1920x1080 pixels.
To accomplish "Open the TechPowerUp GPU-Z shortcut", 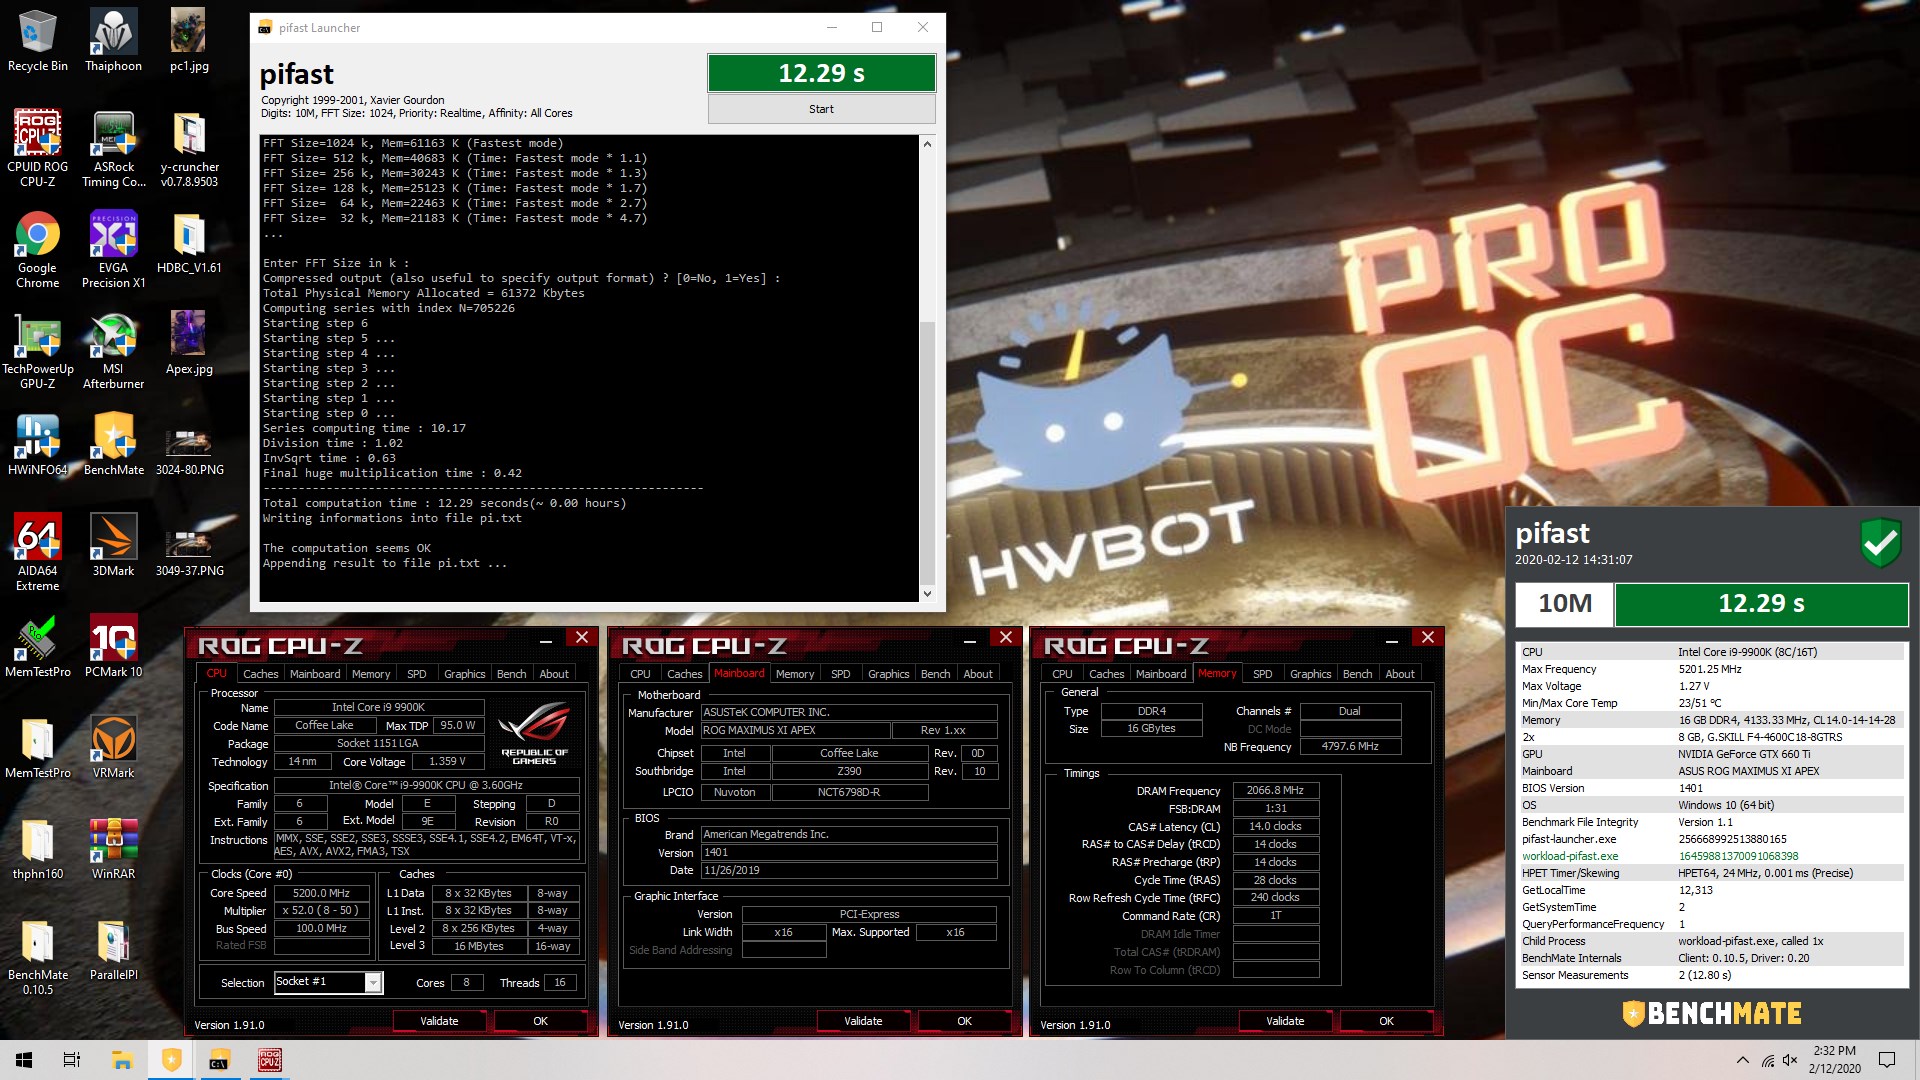I will click(38, 350).
